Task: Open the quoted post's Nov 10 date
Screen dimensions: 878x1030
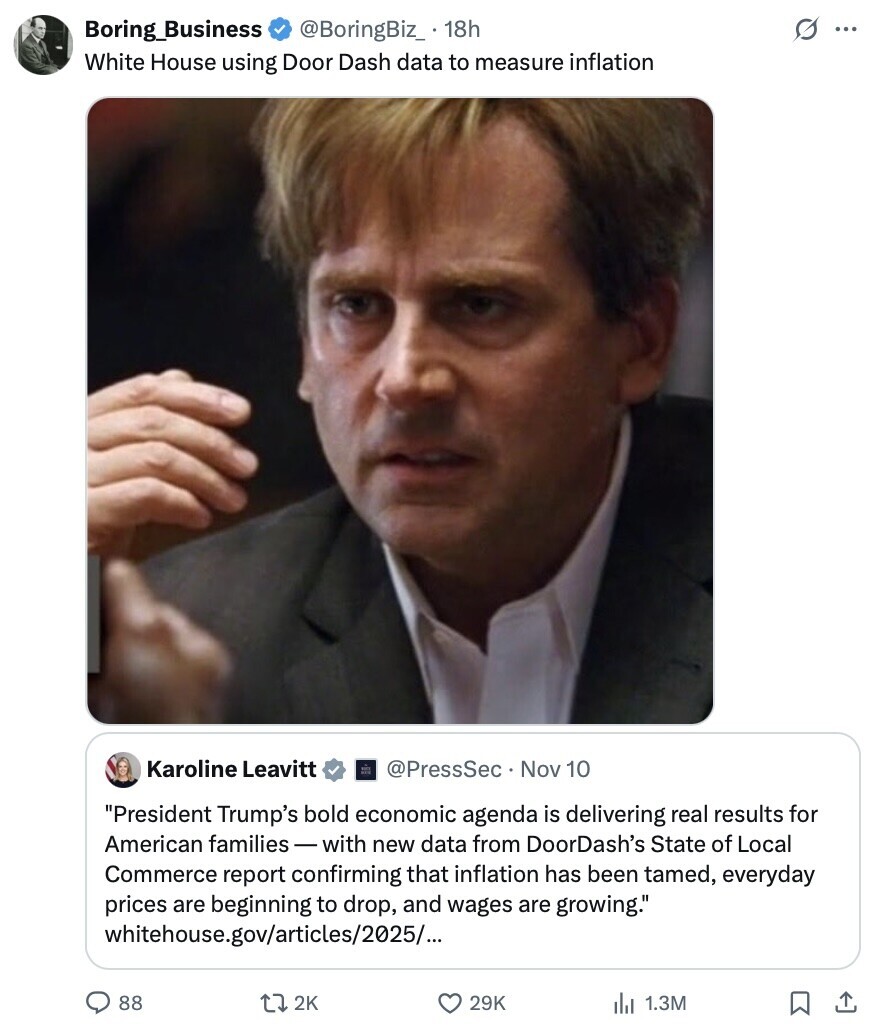Action: [x=555, y=769]
